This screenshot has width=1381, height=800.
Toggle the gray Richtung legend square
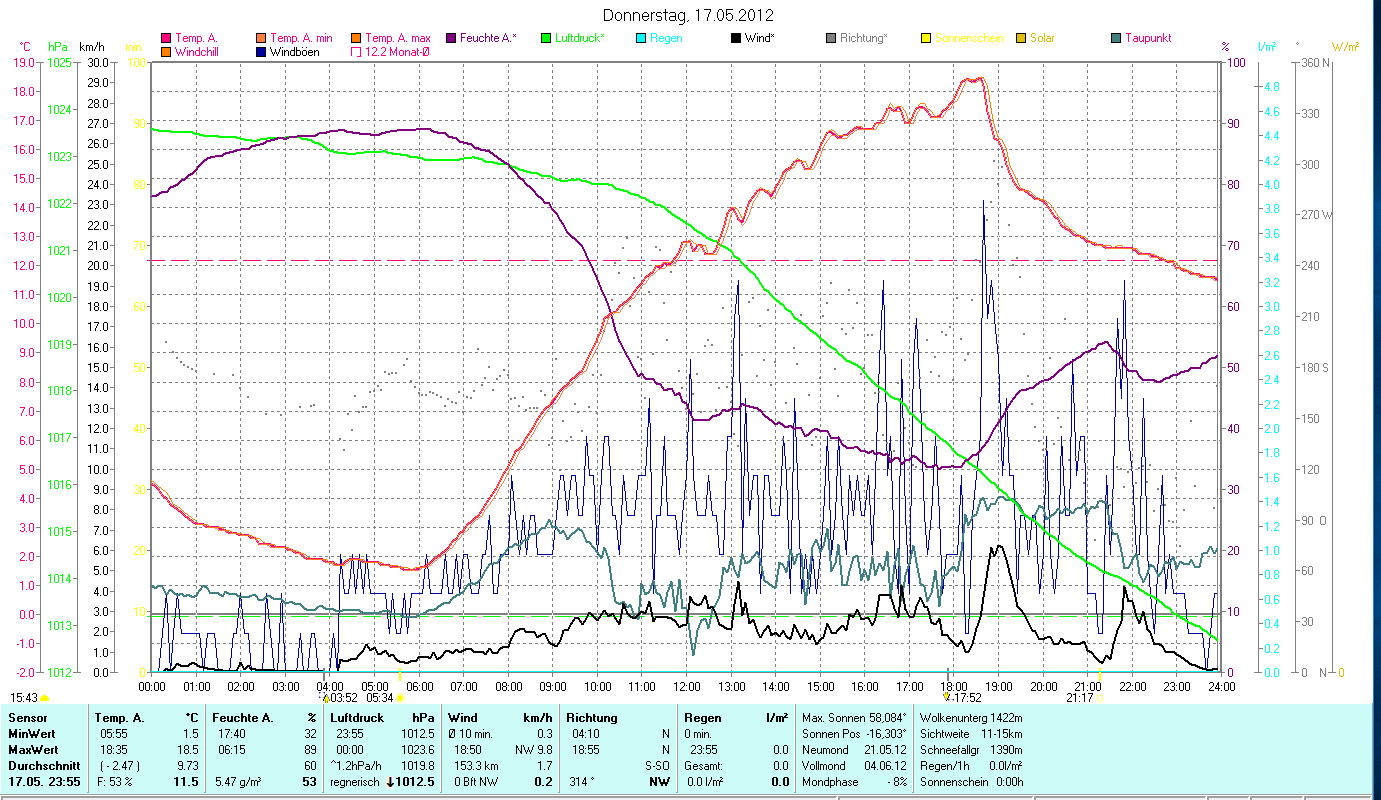tap(831, 38)
